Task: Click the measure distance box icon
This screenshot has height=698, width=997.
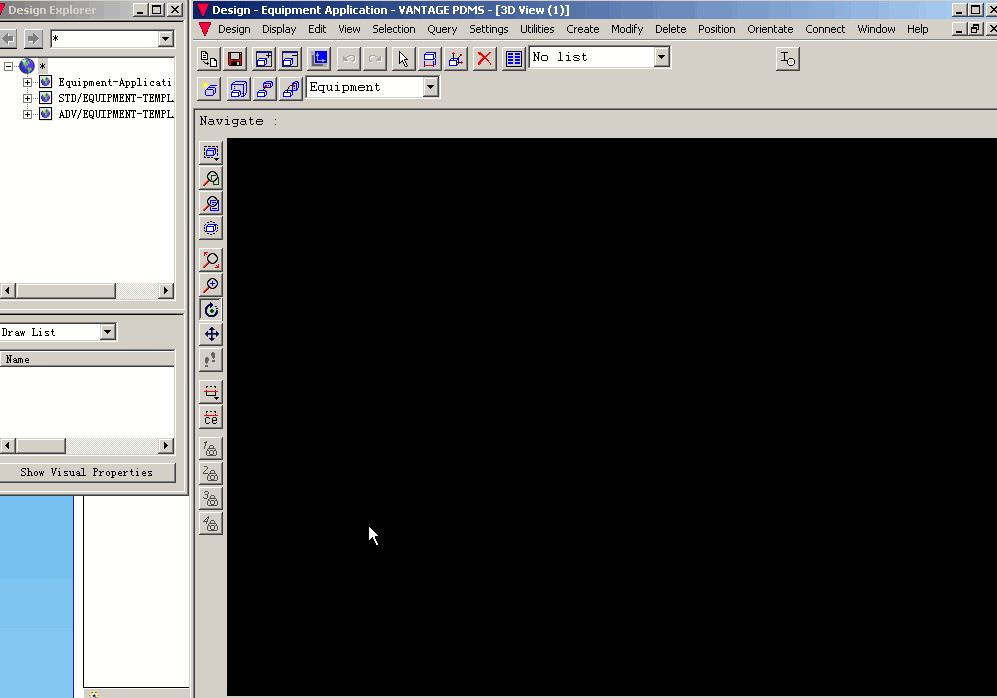Action: click(430, 59)
